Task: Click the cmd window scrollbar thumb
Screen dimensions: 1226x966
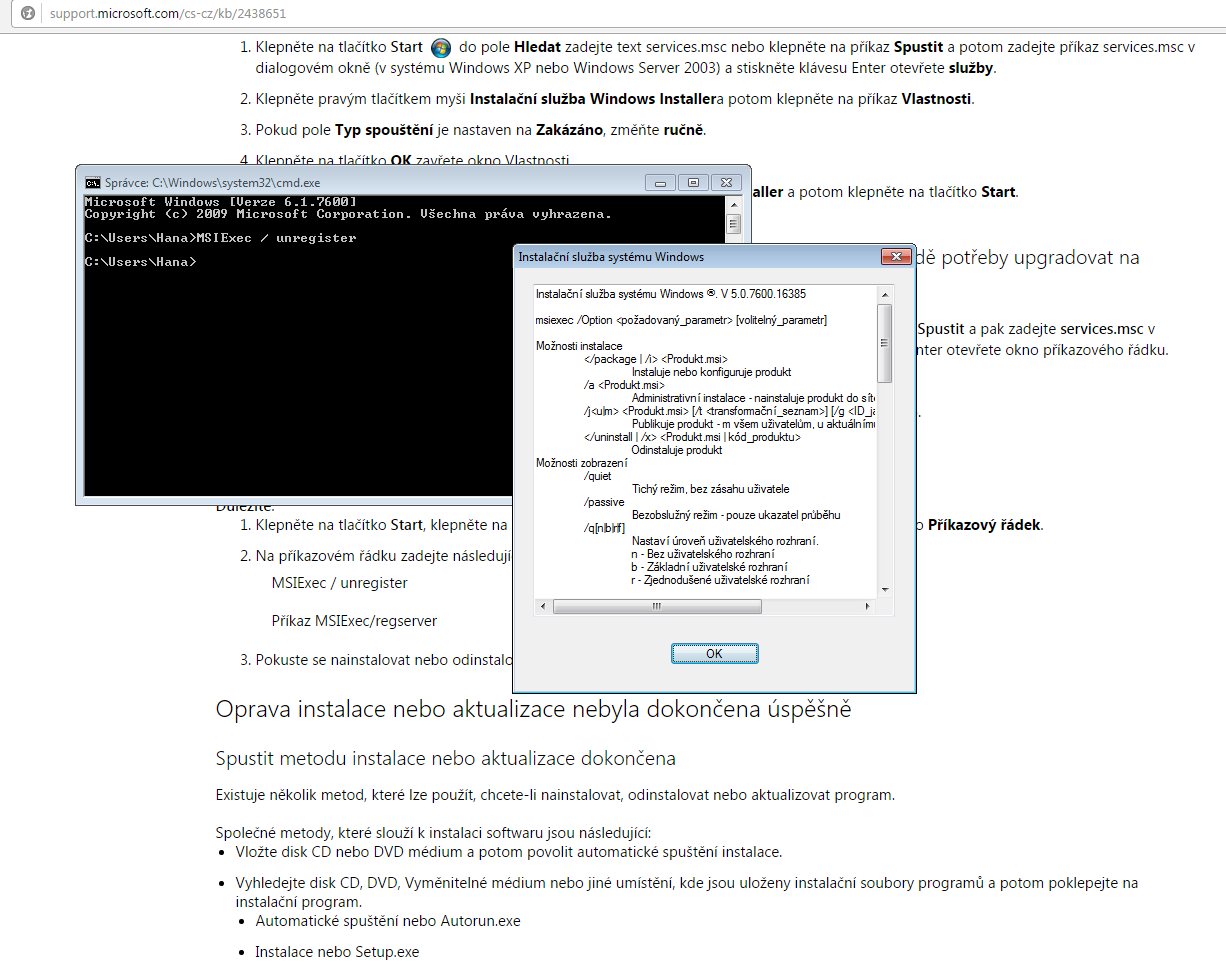Action: pyautogui.click(x=733, y=224)
